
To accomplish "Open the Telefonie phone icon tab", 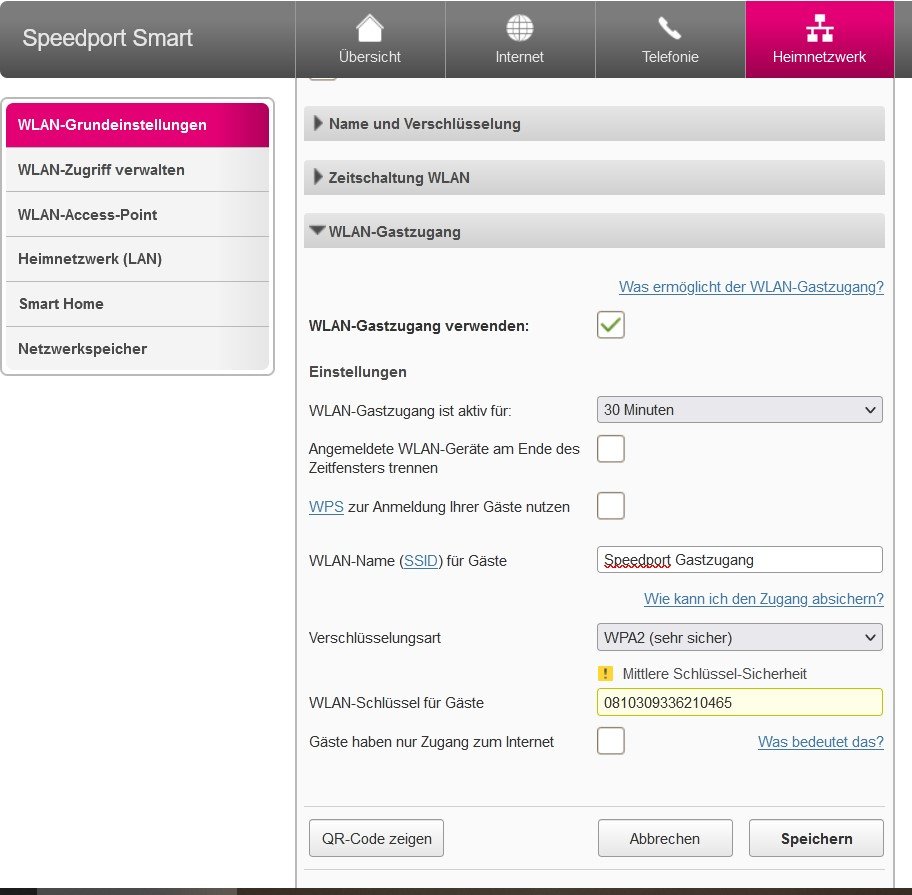I will tap(670, 40).
